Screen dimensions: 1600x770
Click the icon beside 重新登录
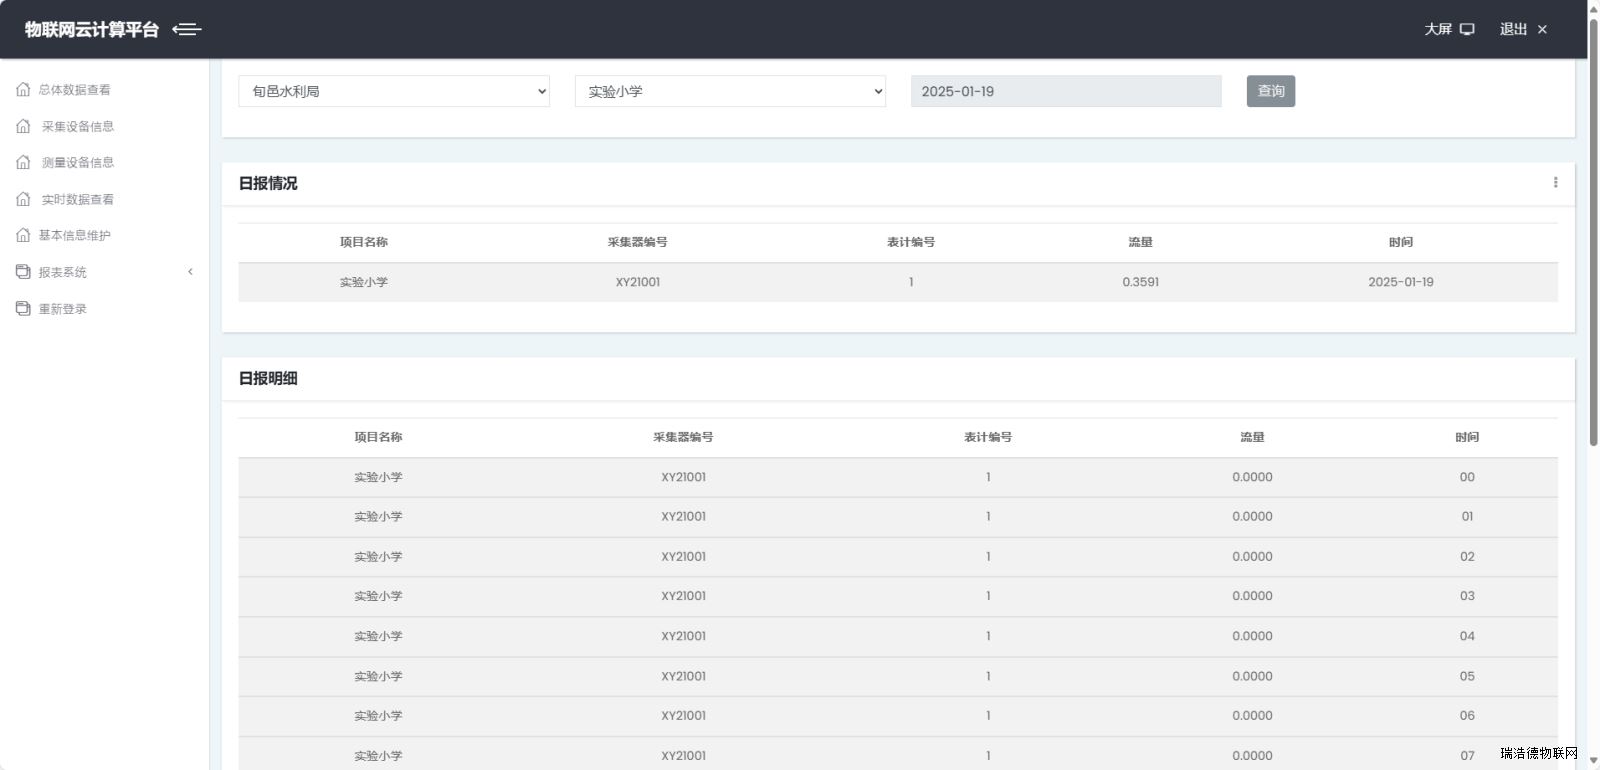[x=23, y=308]
